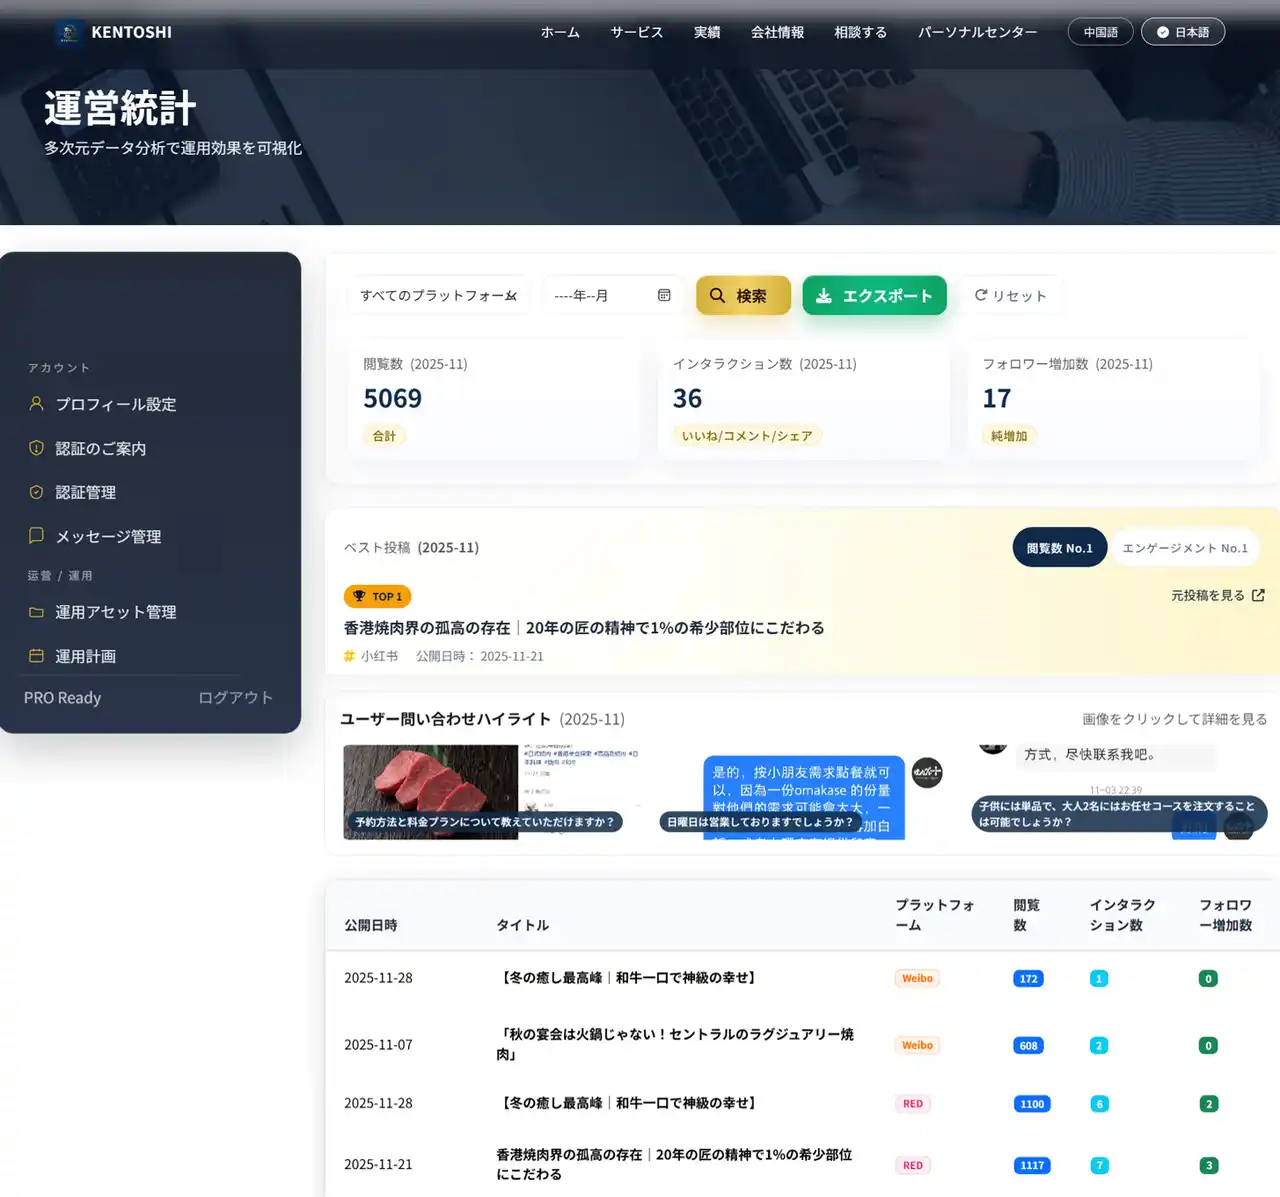The width and height of the screenshot is (1280, 1197).
Task: Click the 認証のご案内 info icon
Action: pyautogui.click(x=36, y=448)
